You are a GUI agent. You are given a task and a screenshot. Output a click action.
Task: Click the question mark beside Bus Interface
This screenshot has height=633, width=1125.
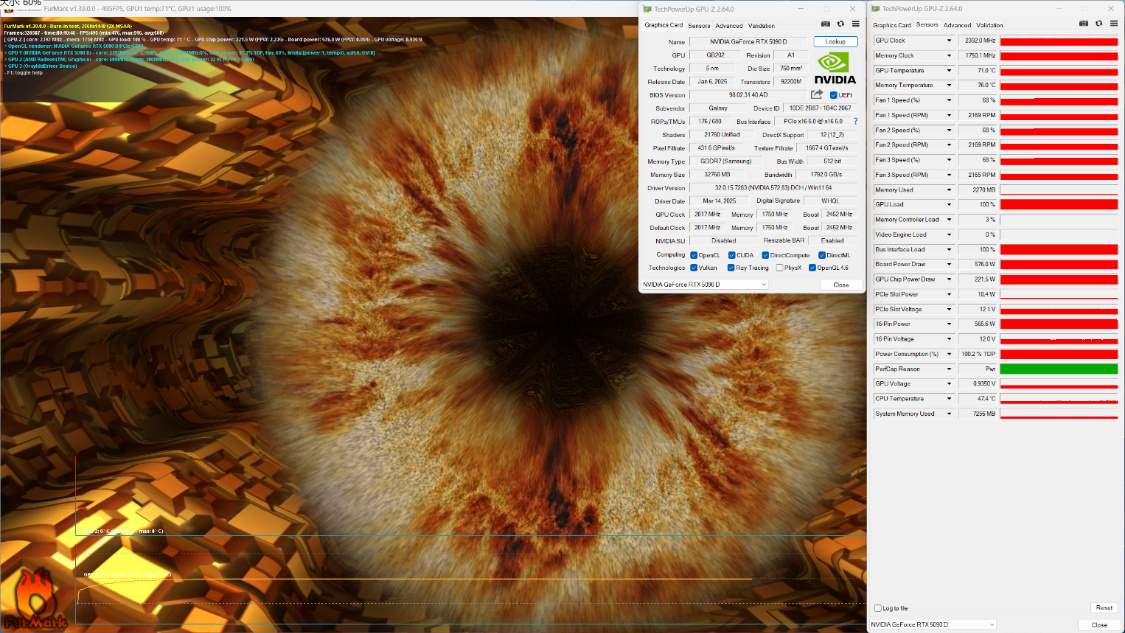click(x=855, y=121)
